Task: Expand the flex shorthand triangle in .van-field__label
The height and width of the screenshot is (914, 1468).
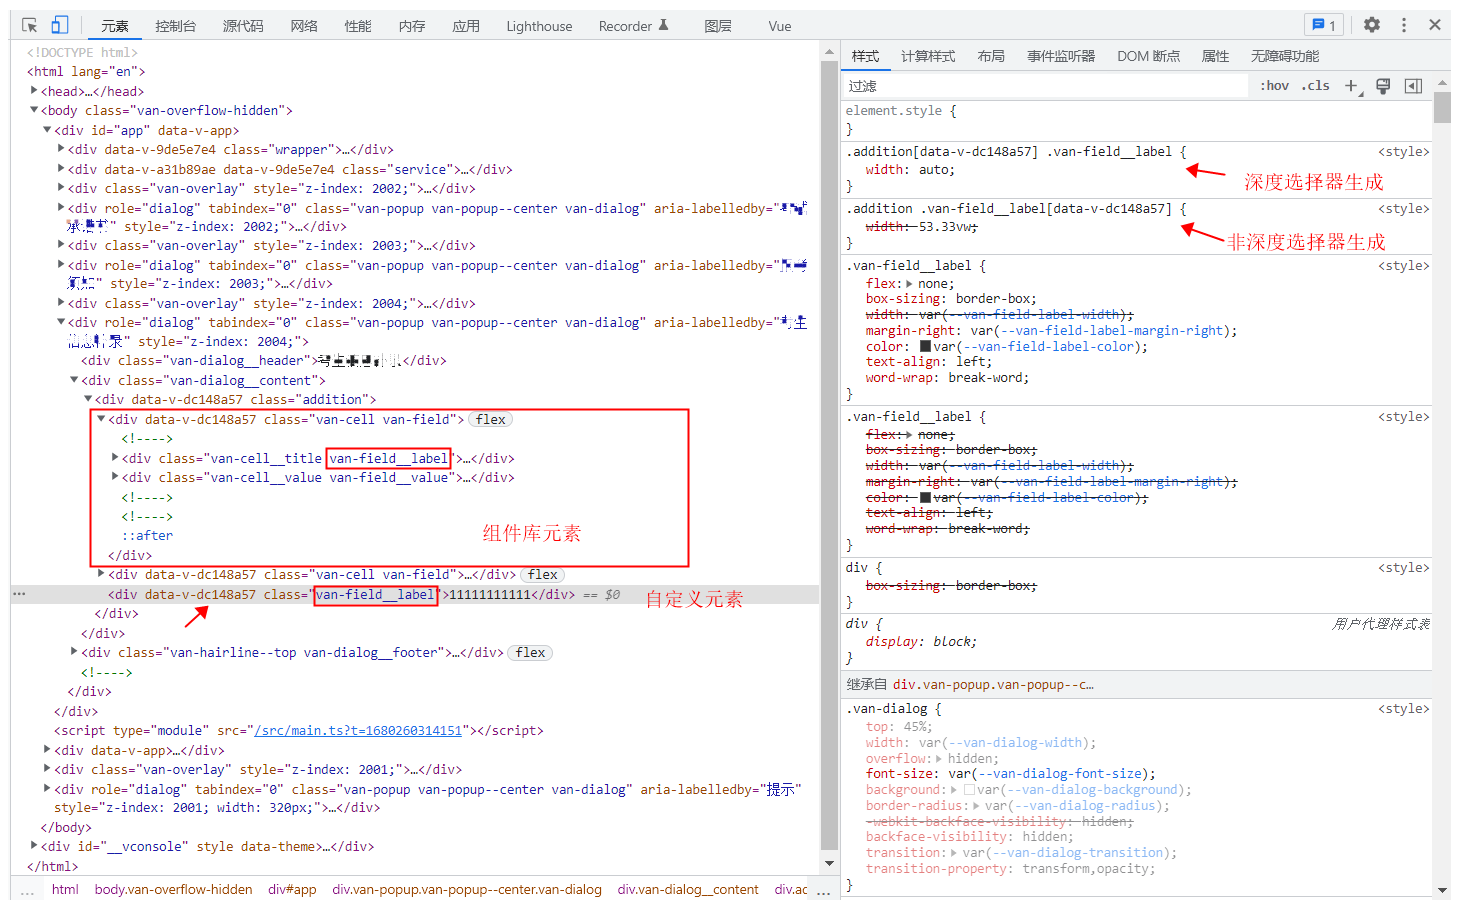Action: [907, 284]
